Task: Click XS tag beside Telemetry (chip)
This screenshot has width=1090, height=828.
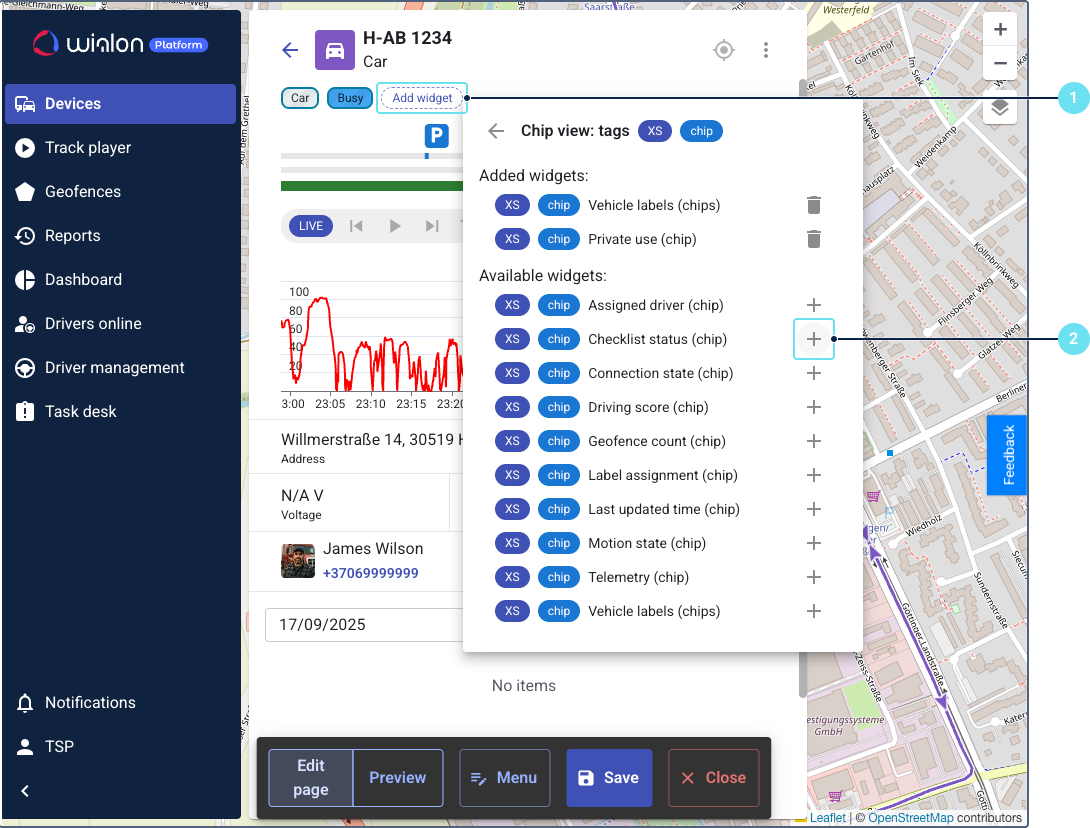Action: [512, 577]
